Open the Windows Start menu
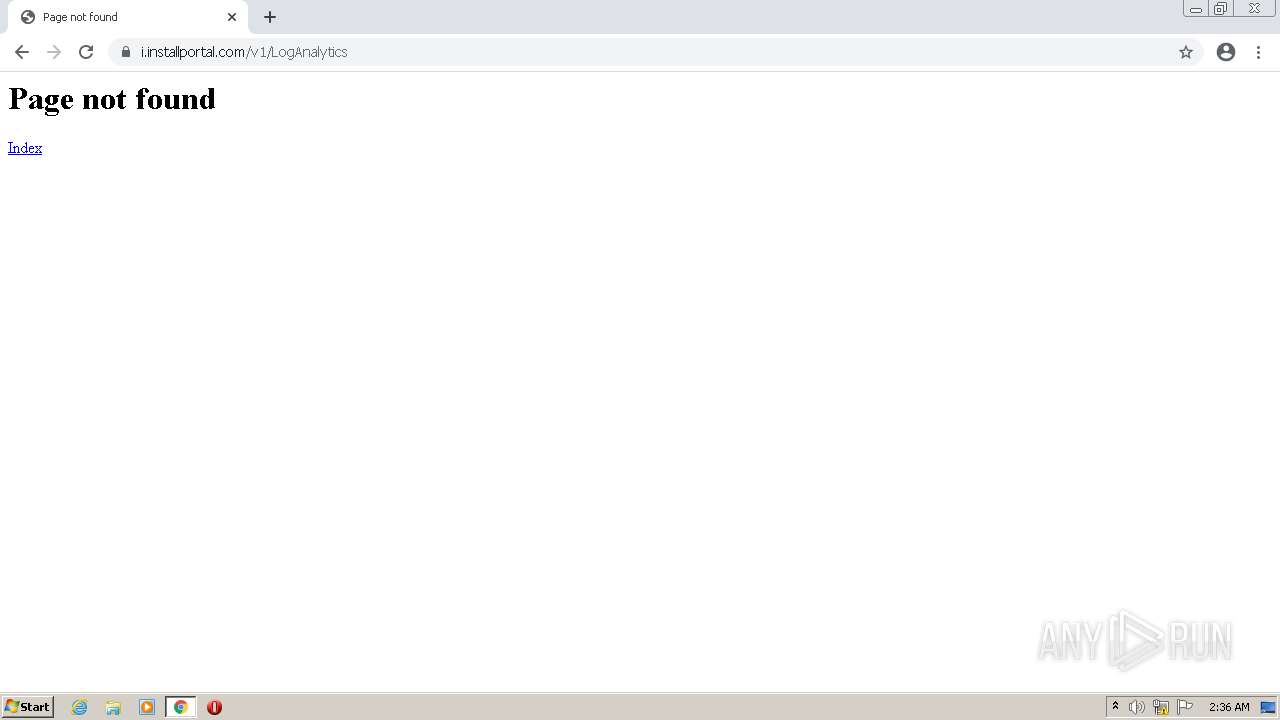The width and height of the screenshot is (1280, 720). (x=28, y=707)
